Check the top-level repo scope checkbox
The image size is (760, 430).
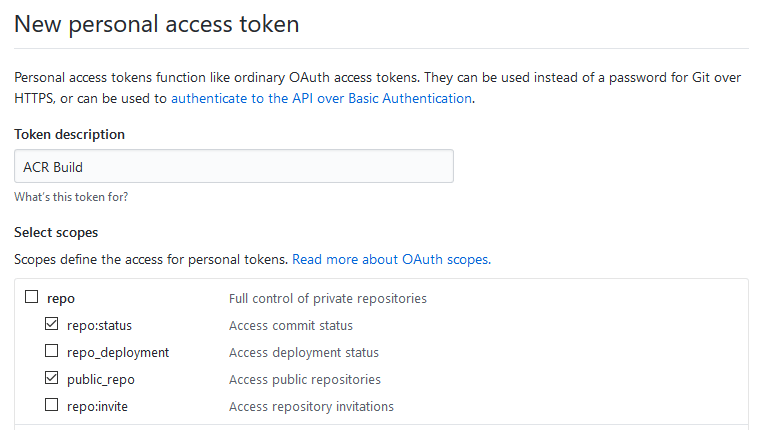point(31,297)
